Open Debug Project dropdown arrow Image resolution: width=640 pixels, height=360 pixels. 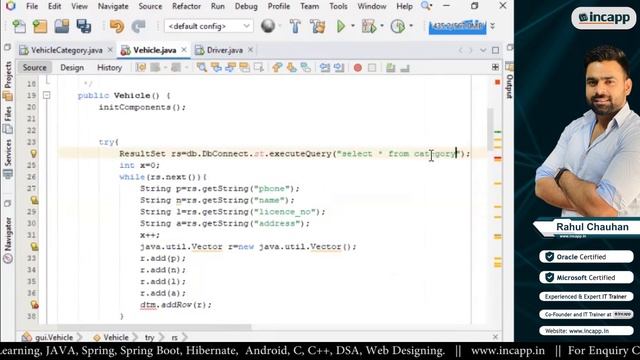(x=382, y=26)
